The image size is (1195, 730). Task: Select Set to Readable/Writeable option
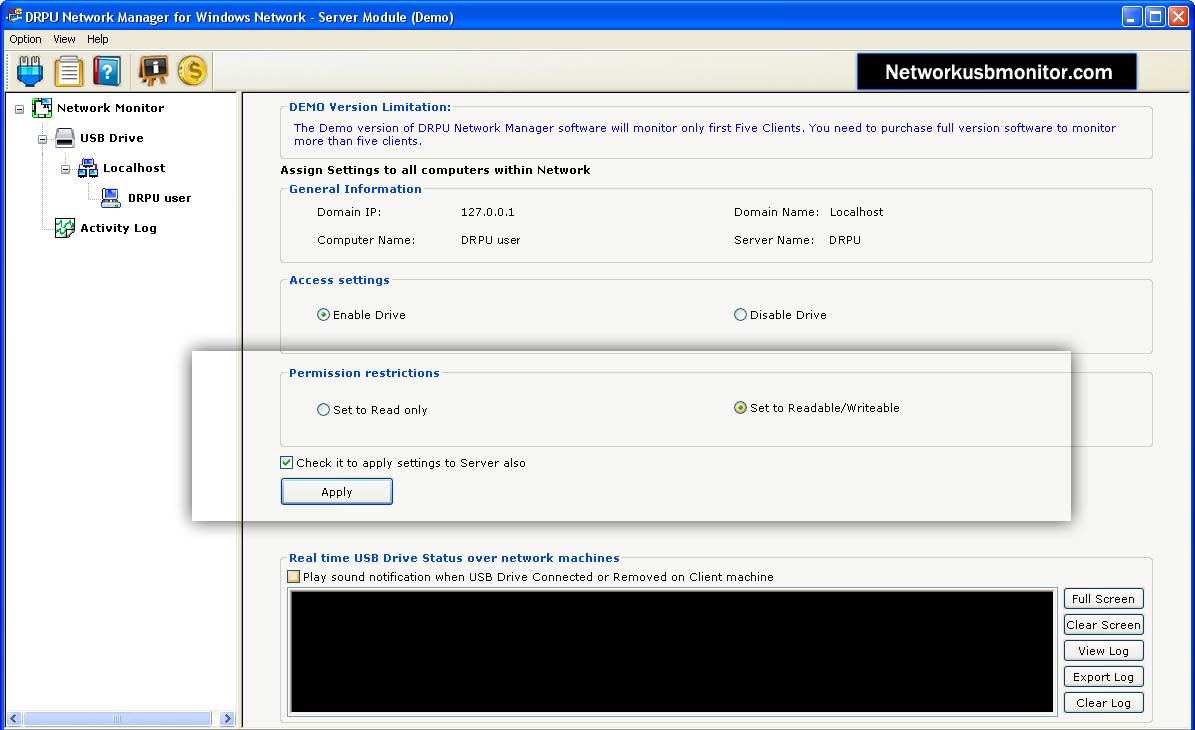click(x=740, y=408)
